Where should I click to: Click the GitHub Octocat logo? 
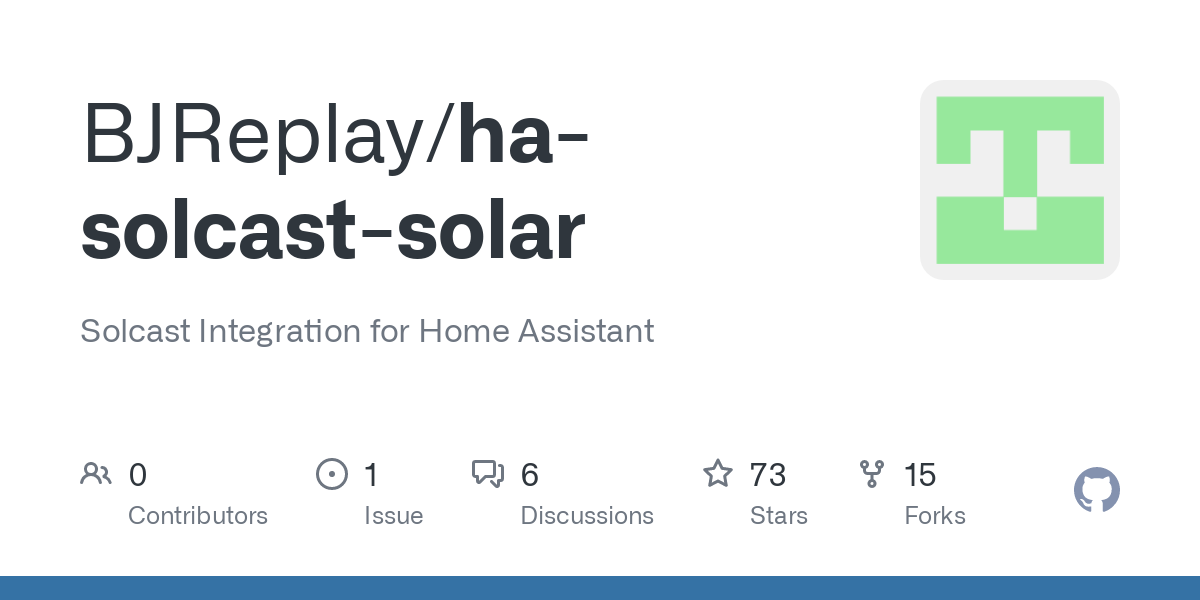1097,491
